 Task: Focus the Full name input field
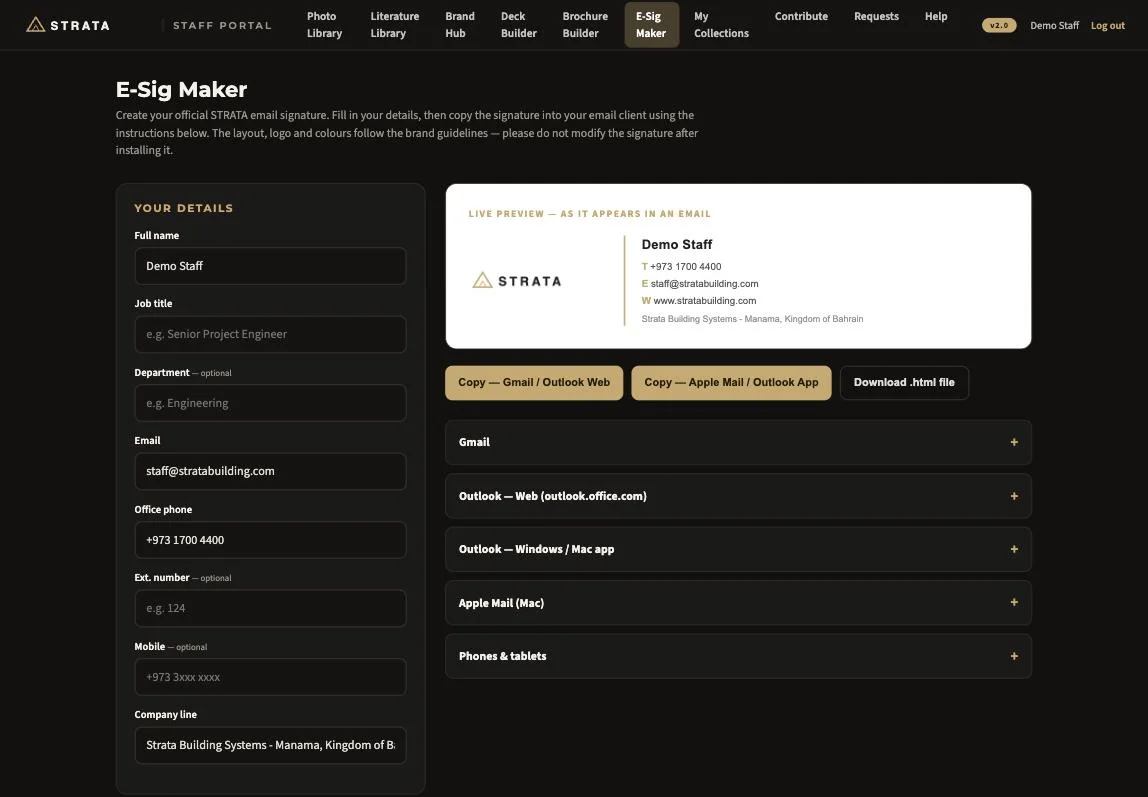point(270,266)
